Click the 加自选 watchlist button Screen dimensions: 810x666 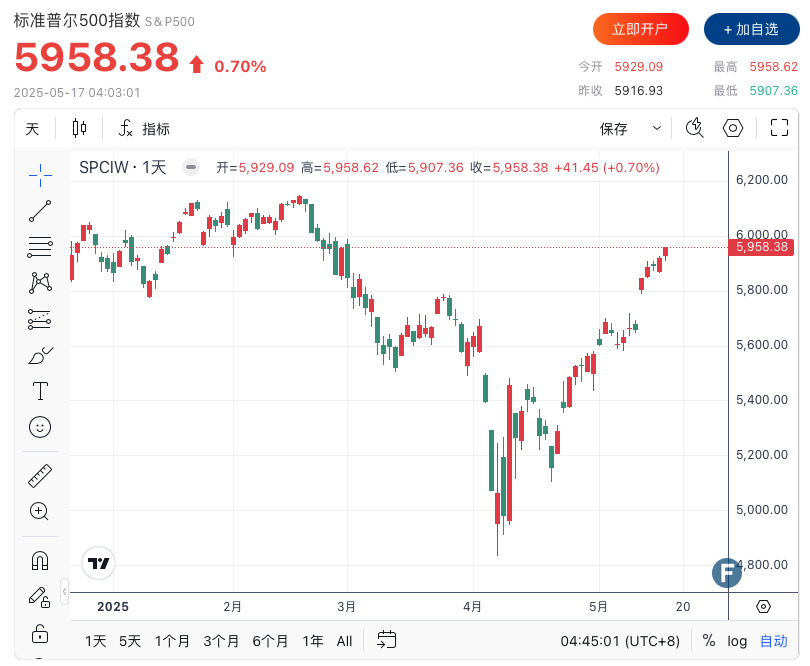click(x=751, y=29)
